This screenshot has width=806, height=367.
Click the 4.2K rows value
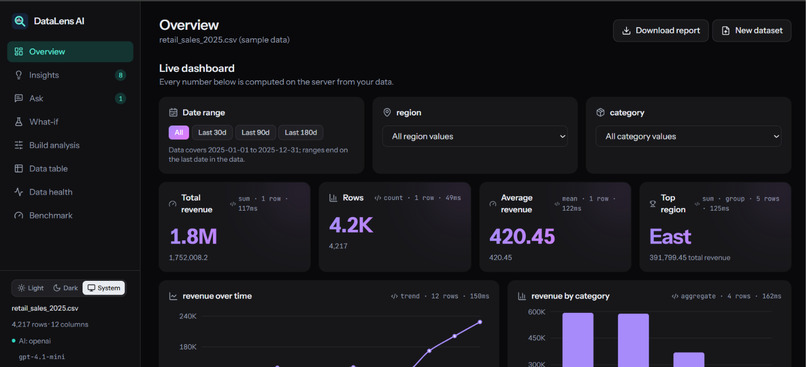pos(351,225)
